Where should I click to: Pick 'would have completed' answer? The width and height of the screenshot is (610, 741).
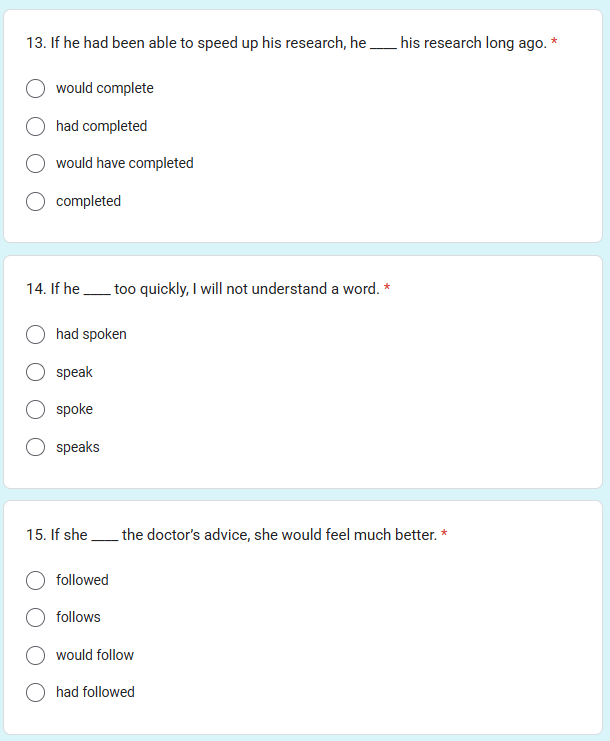coord(35,164)
